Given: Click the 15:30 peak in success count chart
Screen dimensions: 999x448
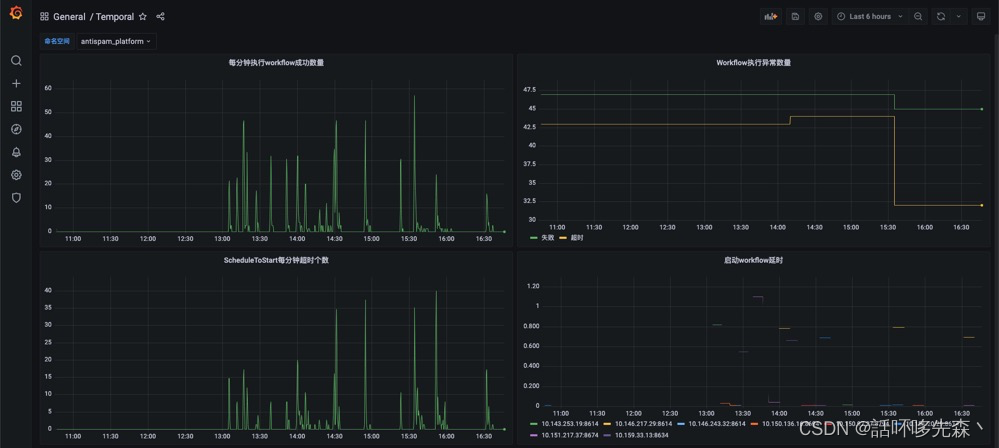Looking at the screenshot, I should [x=414, y=97].
